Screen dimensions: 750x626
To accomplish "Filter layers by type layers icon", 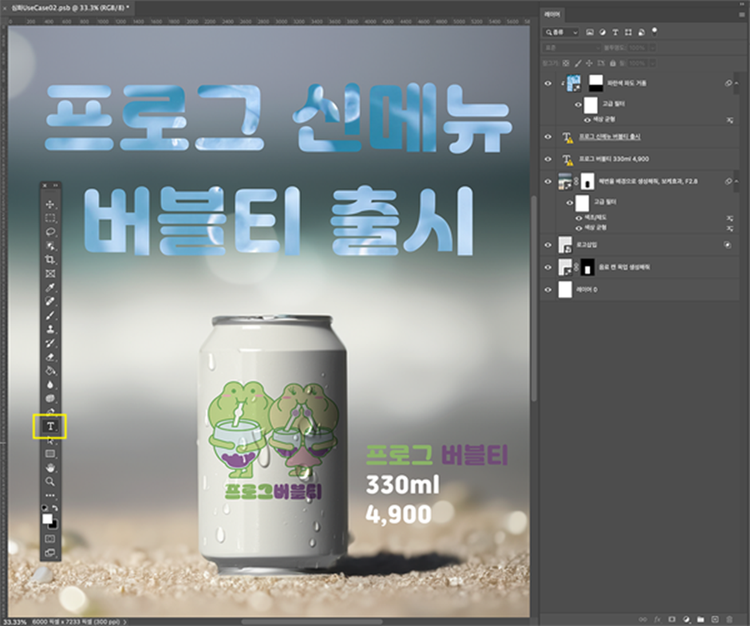I will pyautogui.click(x=616, y=33).
